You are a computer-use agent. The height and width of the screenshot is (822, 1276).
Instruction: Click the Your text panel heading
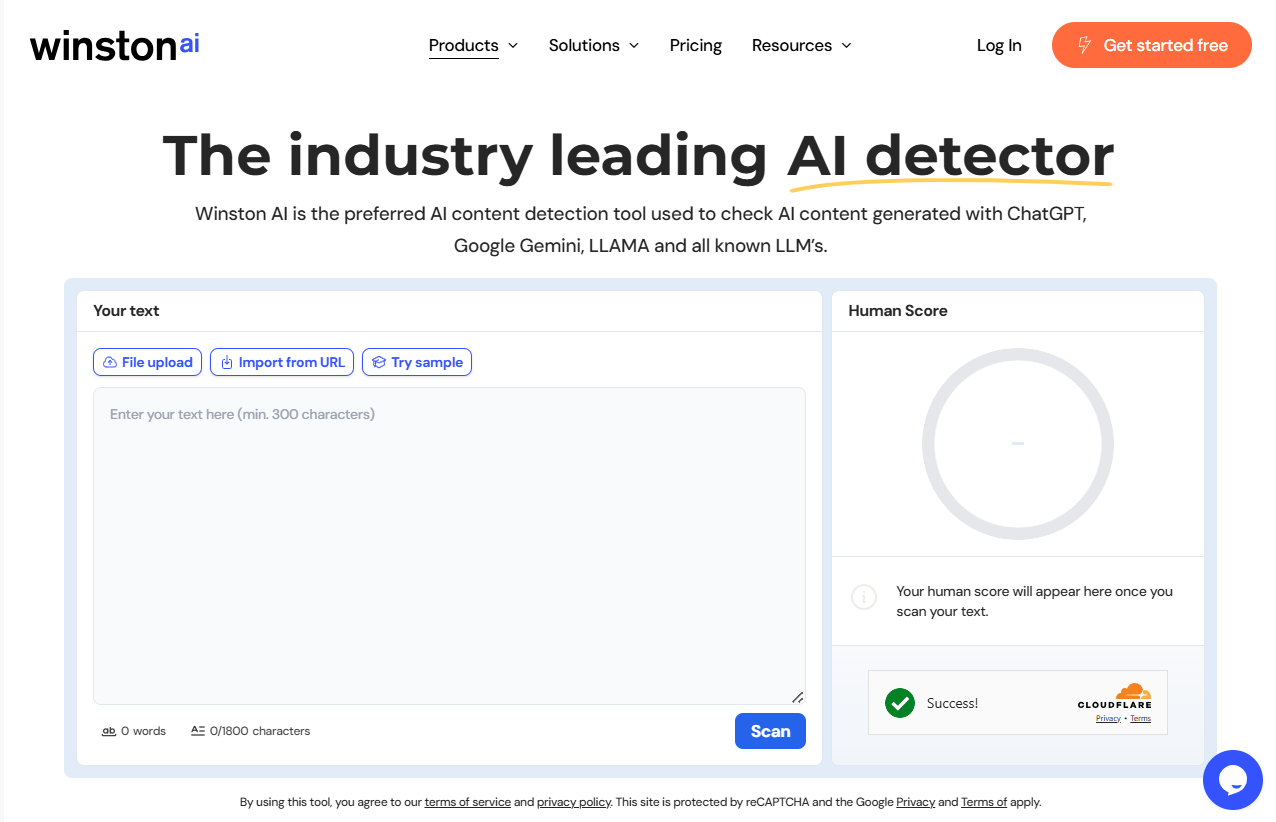(126, 311)
